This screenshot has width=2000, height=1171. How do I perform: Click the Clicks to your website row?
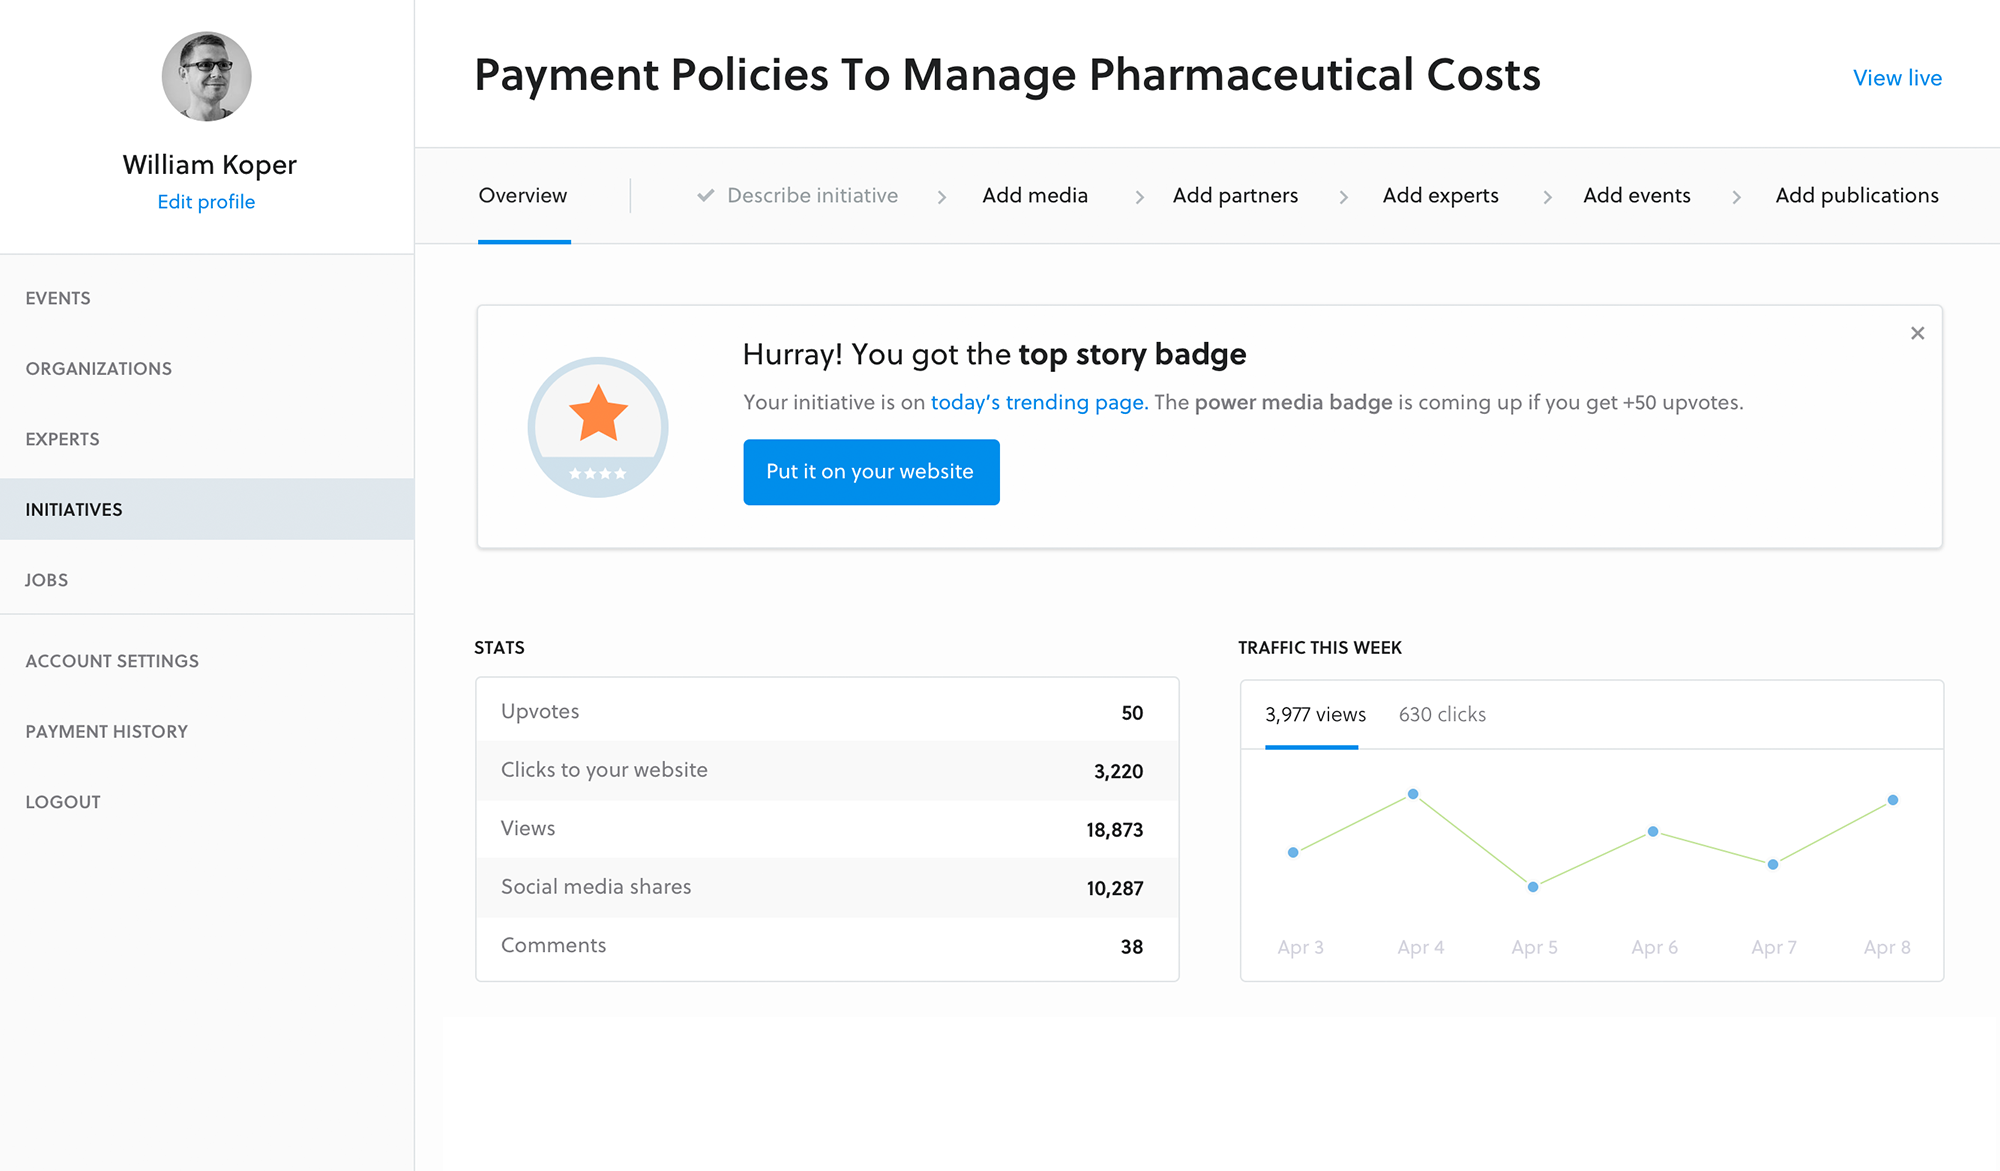(827, 770)
